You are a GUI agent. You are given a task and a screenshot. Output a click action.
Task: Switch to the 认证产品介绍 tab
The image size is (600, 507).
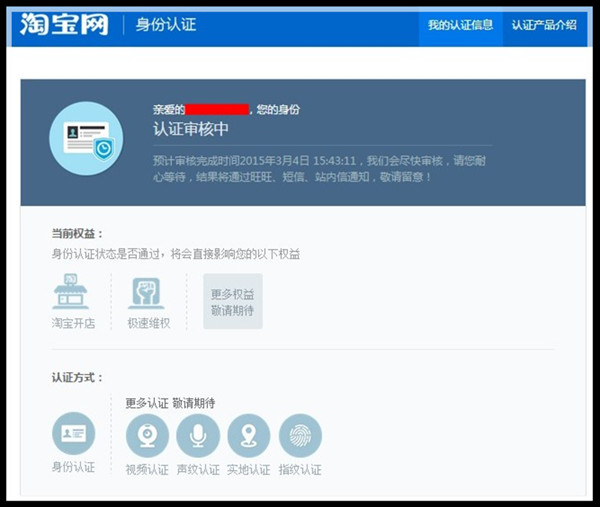[x=544, y=25]
